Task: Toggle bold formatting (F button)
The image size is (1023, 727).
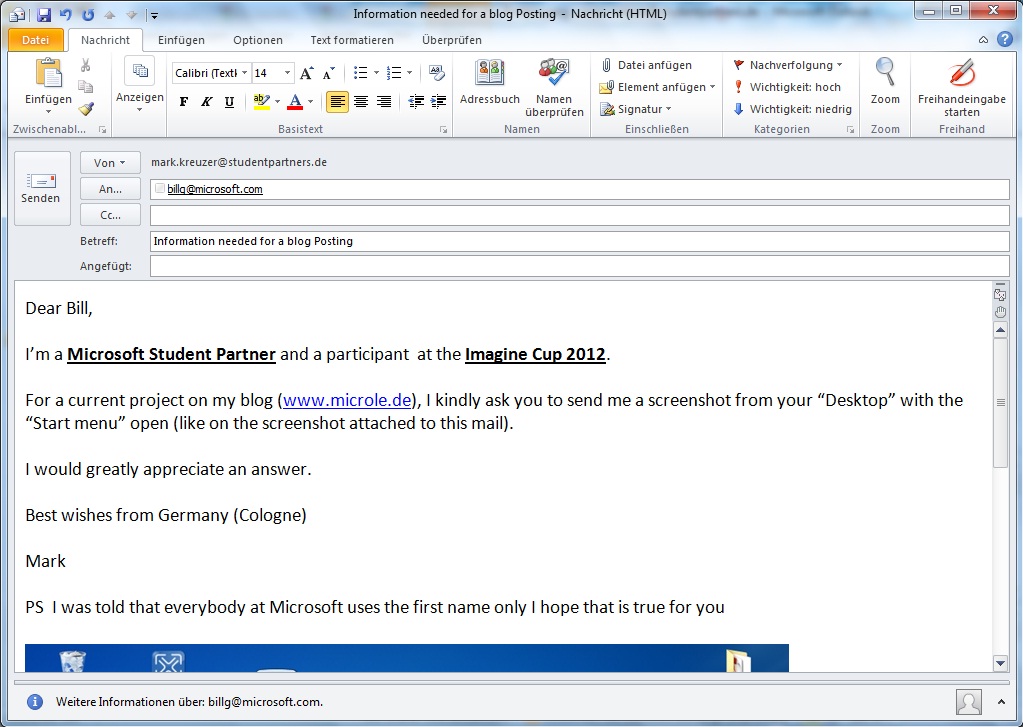Action: click(183, 102)
